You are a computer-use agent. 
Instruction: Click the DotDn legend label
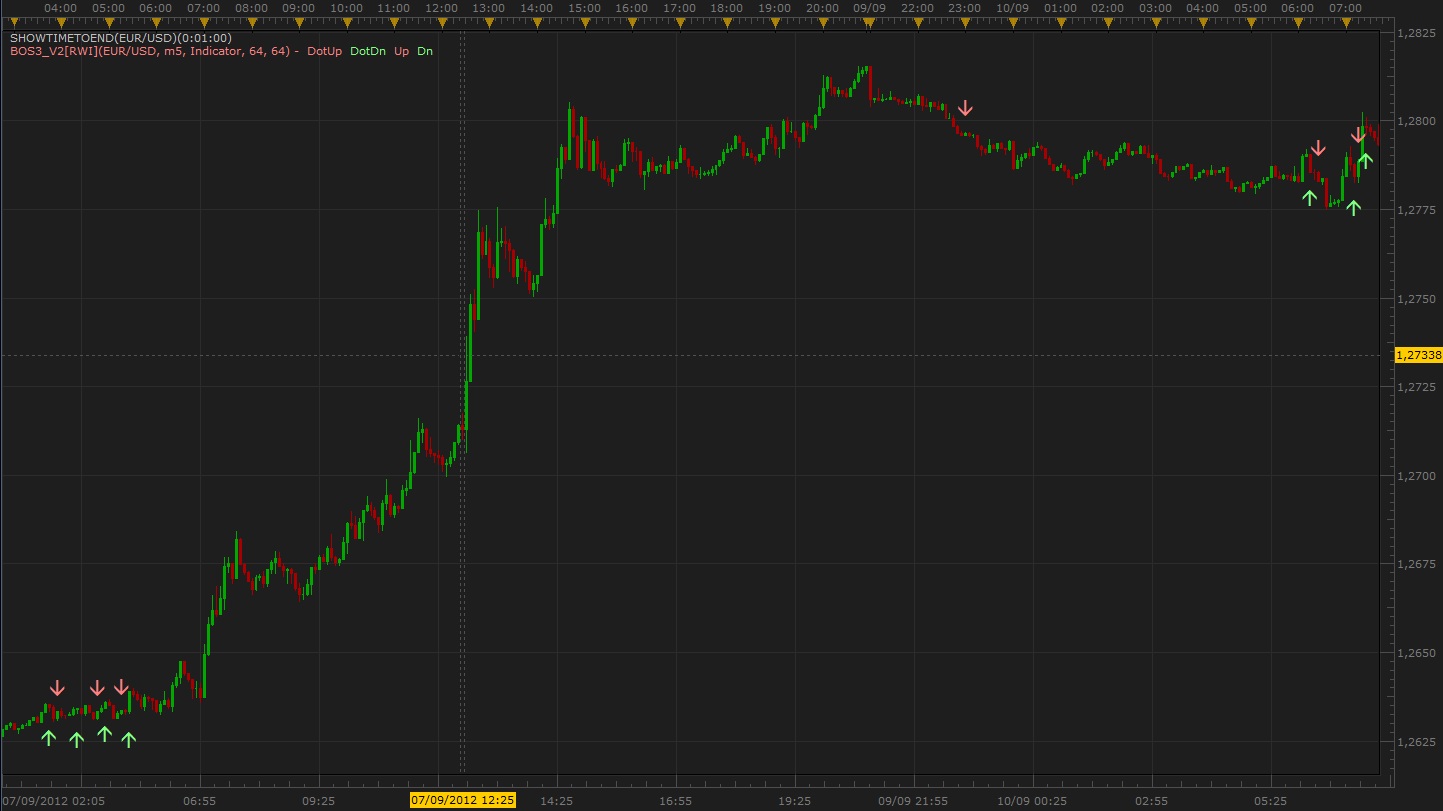(367, 51)
